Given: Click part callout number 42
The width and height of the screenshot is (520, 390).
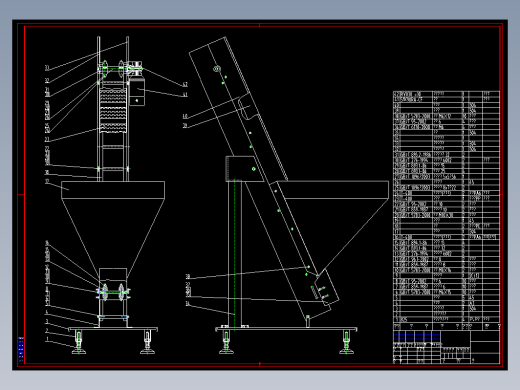Looking at the screenshot, I should (185, 85).
